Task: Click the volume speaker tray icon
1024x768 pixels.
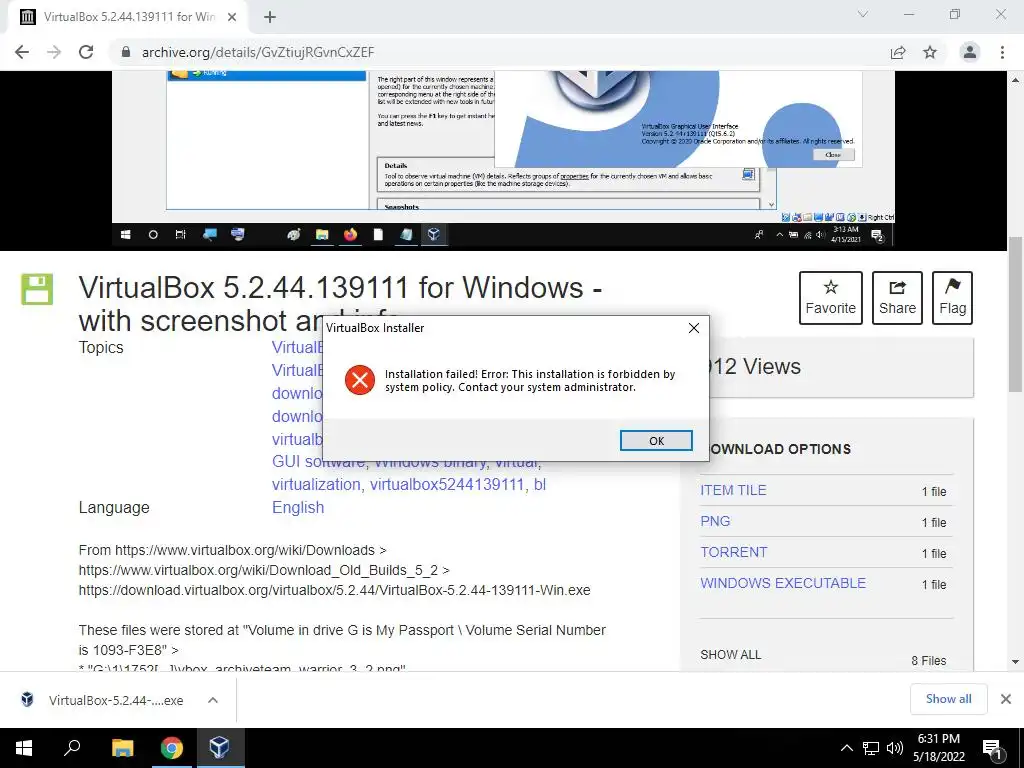Action: click(895, 748)
